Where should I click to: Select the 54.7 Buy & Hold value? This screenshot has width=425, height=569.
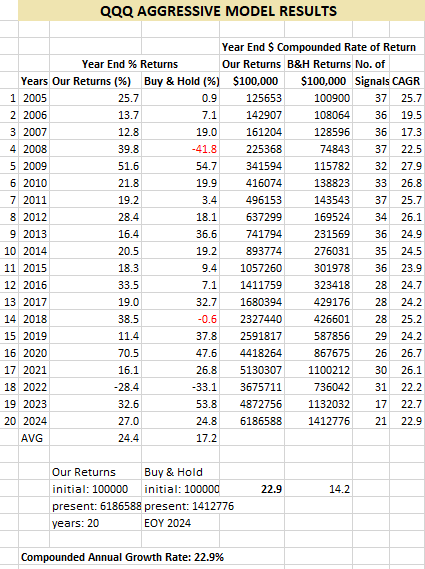pyautogui.click(x=207, y=166)
